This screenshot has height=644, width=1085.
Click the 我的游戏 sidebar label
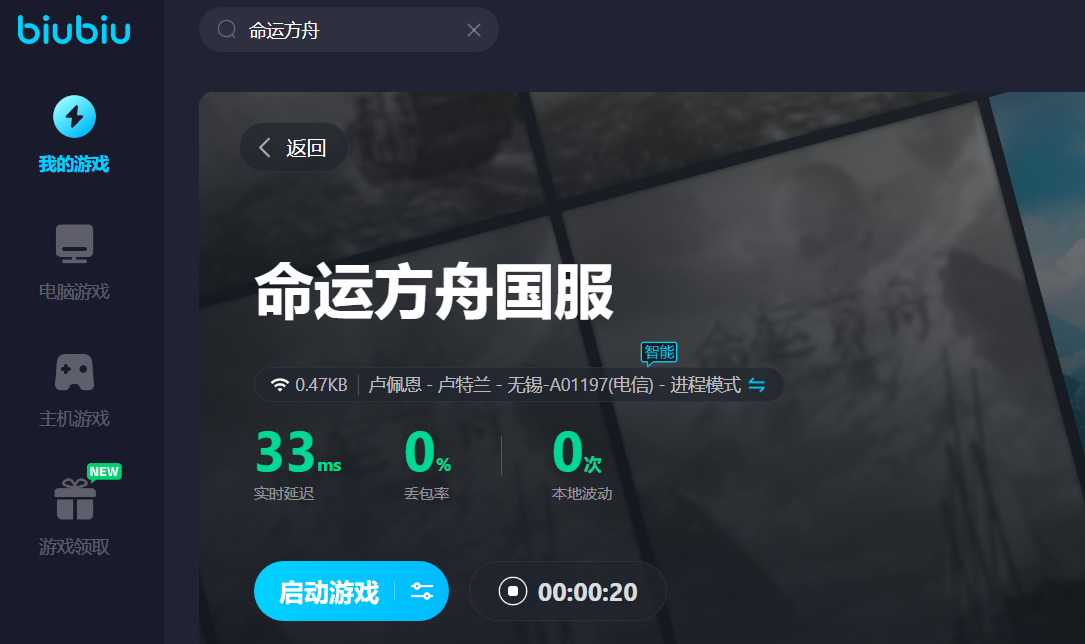click(74, 164)
